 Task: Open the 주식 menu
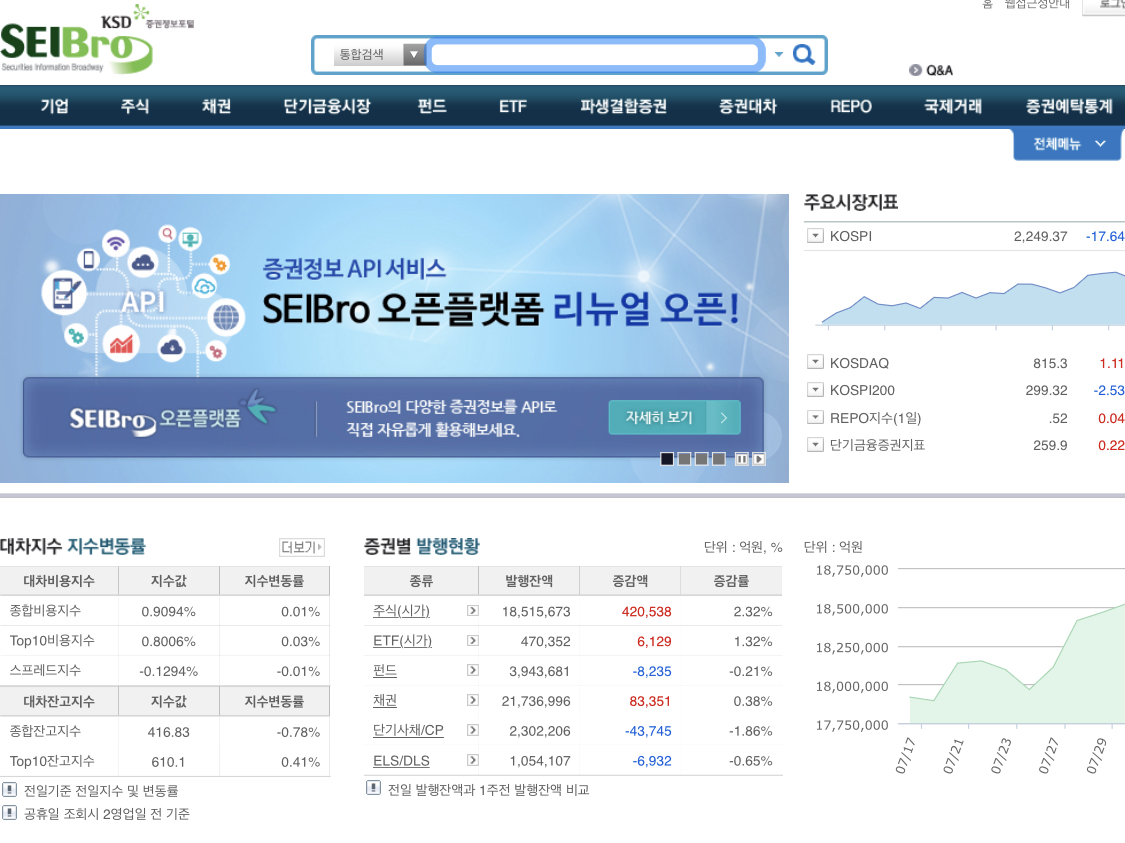pyautogui.click(x=135, y=106)
